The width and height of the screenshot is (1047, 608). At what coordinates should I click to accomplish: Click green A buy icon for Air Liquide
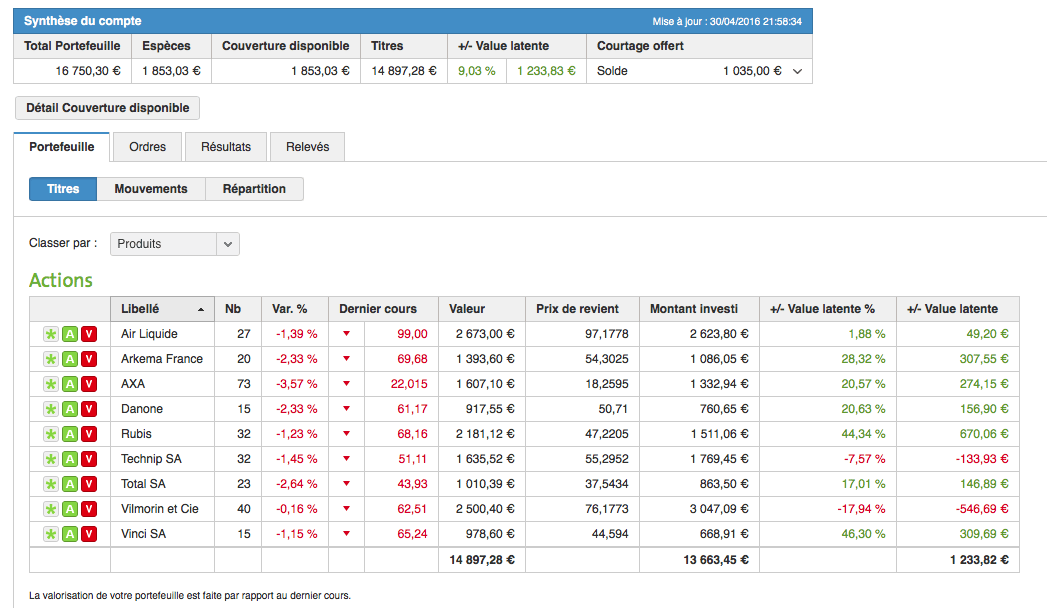coord(70,334)
